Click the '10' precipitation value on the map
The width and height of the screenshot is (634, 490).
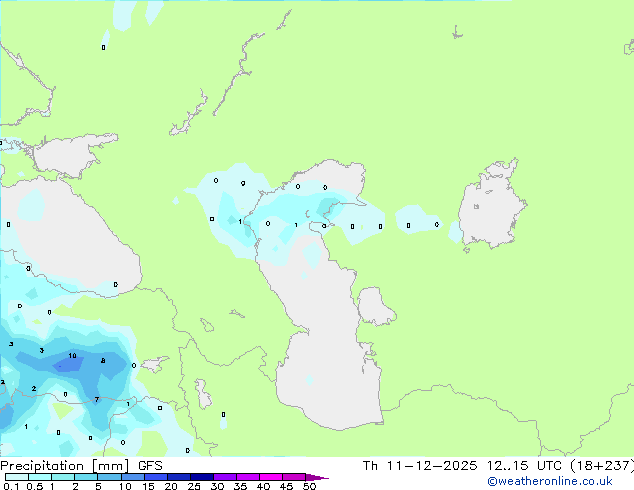(72, 356)
